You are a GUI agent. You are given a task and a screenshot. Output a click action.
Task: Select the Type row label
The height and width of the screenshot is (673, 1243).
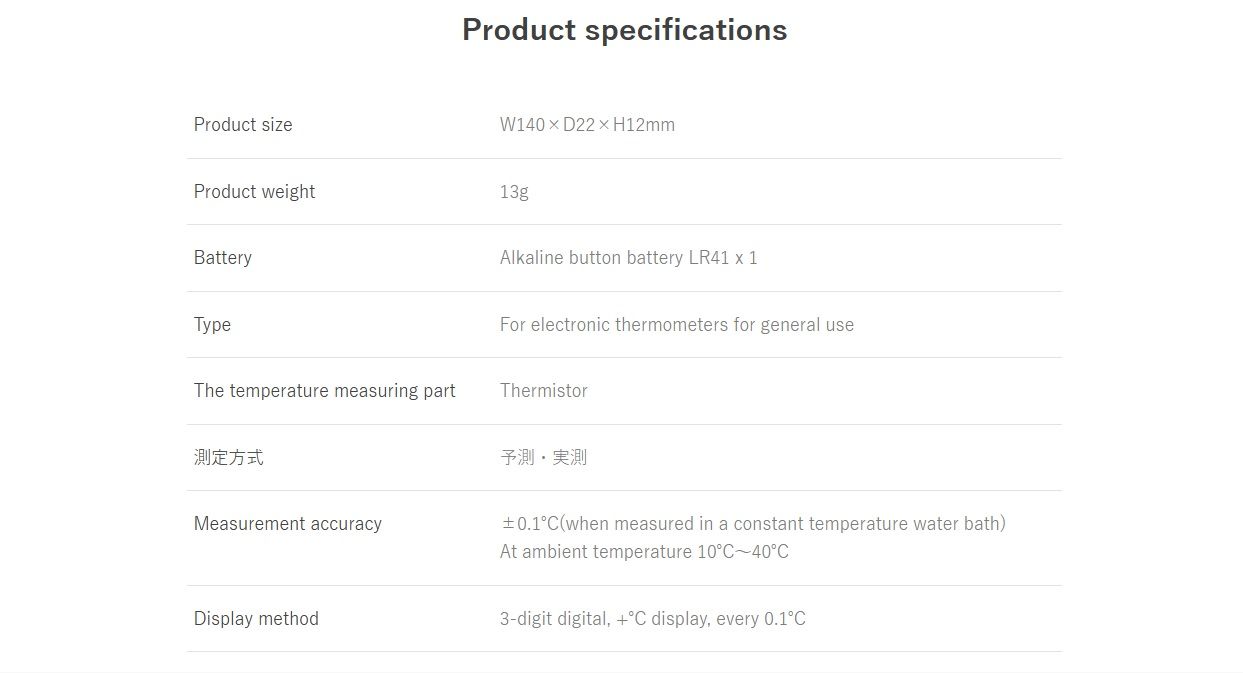(212, 325)
